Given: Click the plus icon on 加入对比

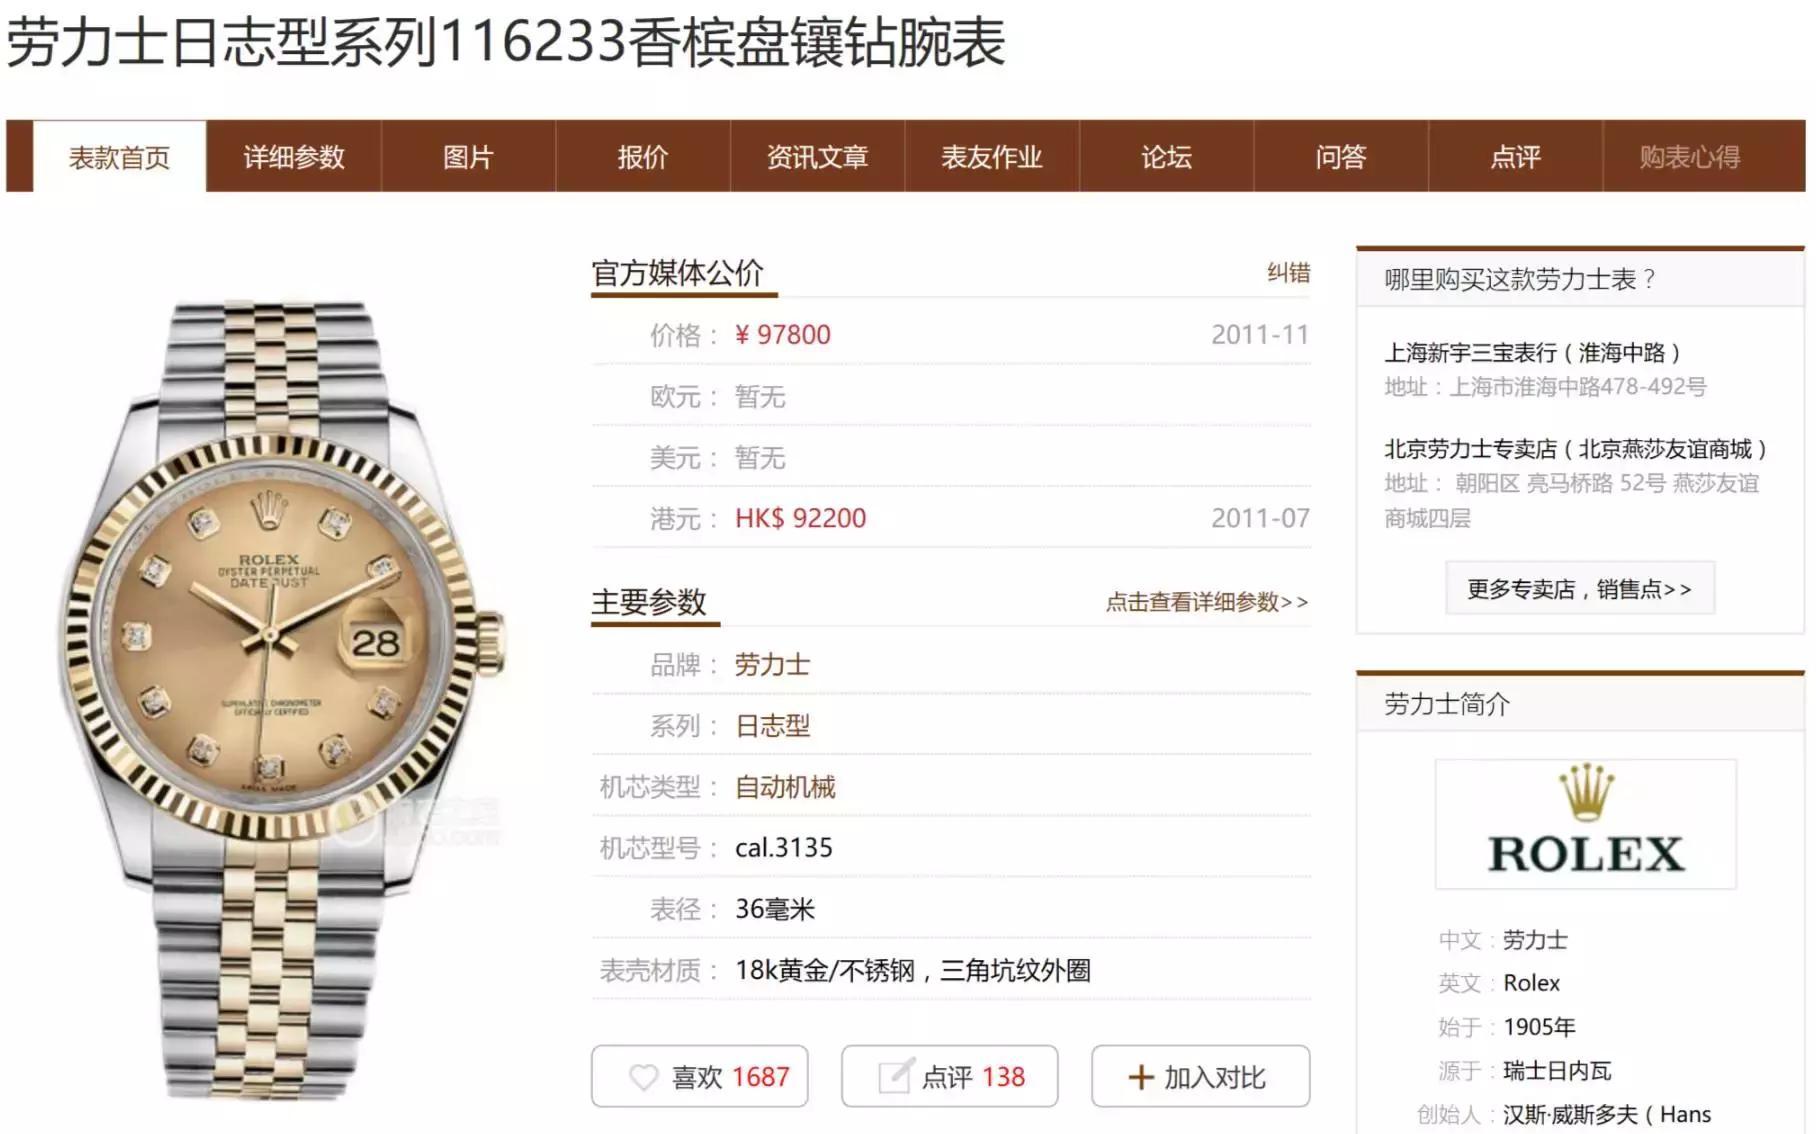Looking at the screenshot, I should click(1141, 1077).
